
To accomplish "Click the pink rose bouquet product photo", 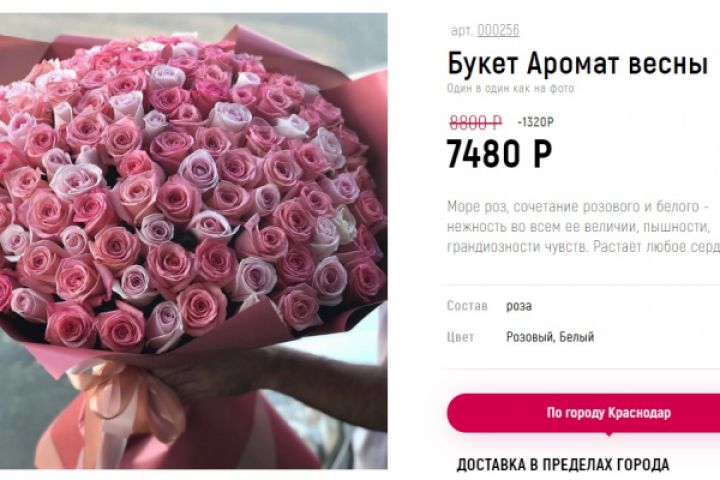I will 193,241.
